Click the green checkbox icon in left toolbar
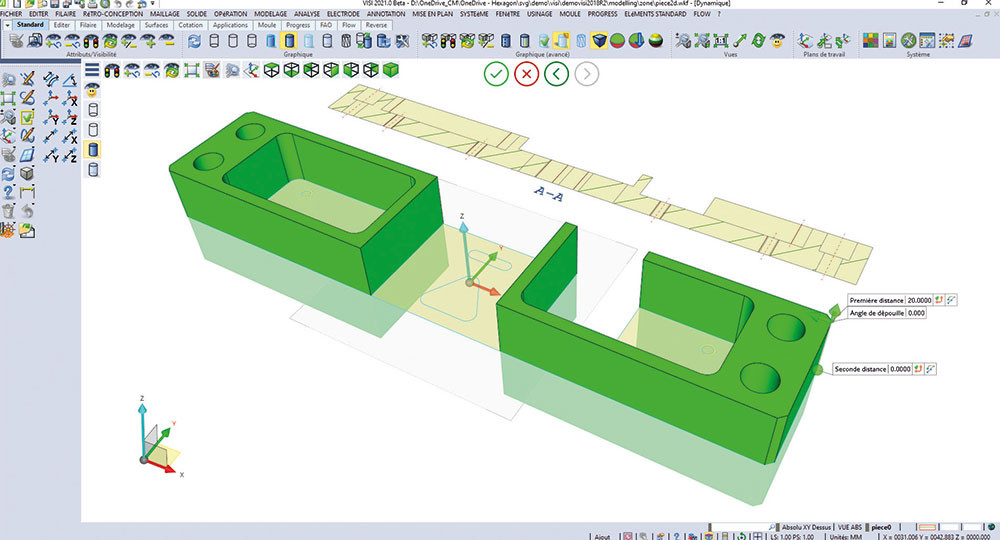The width and height of the screenshot is (1000, 540). coord(27,117)
